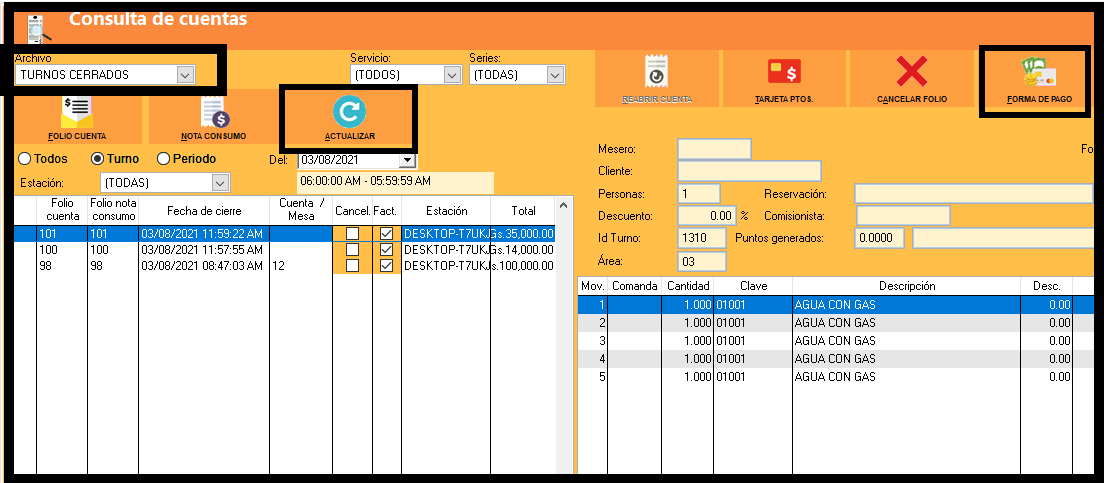Open the Nota Consumo document icon
Screen dimensions: 1104x483
[x=215, y=113]
